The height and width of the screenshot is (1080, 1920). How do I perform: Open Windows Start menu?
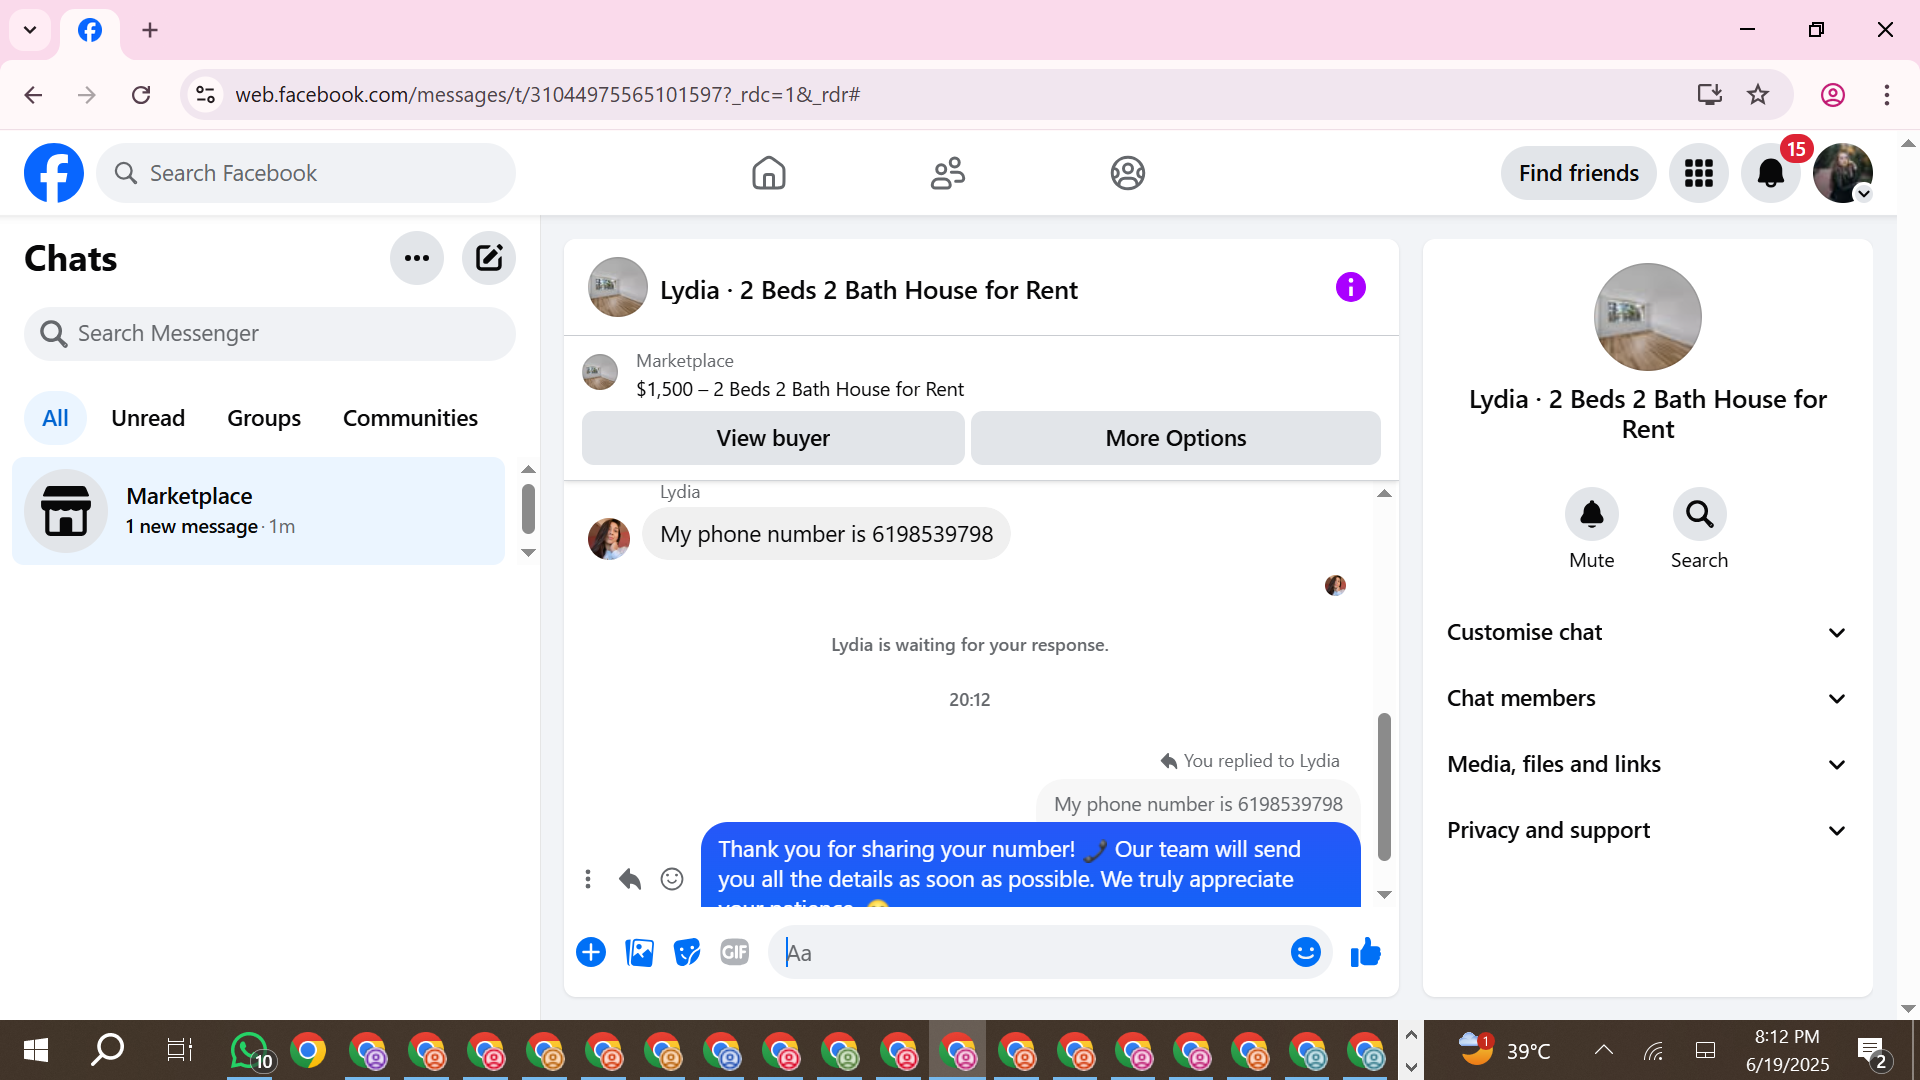[36, 1050]
